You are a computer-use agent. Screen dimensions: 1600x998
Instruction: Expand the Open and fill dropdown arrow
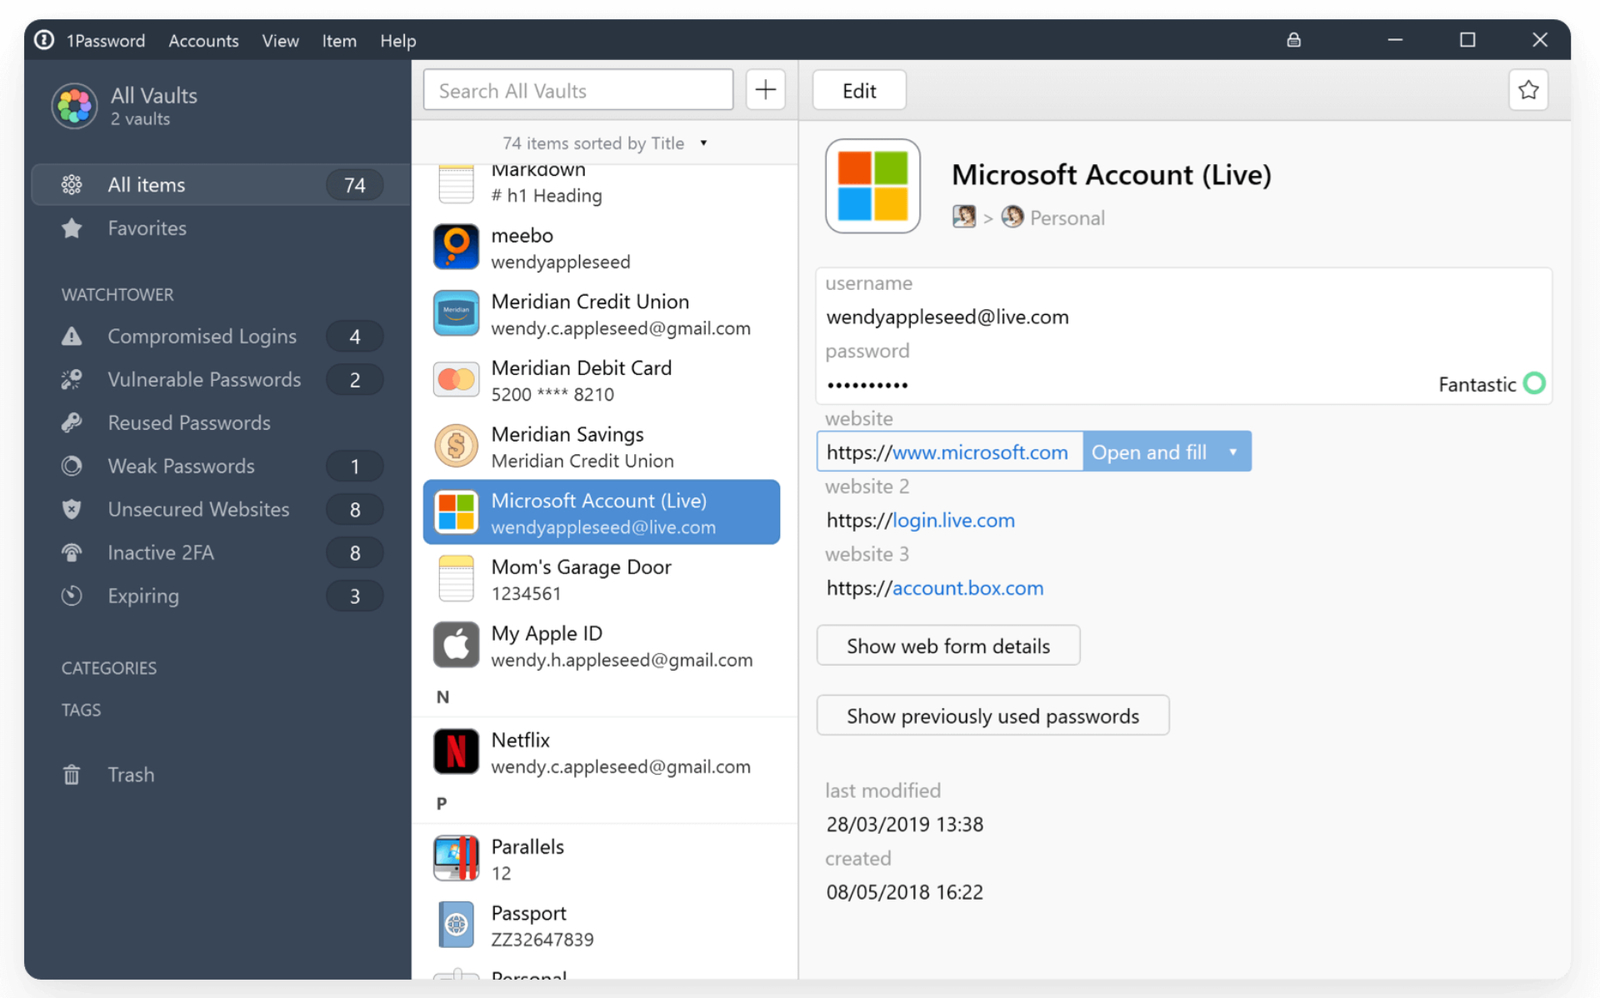pos(1233,452)
